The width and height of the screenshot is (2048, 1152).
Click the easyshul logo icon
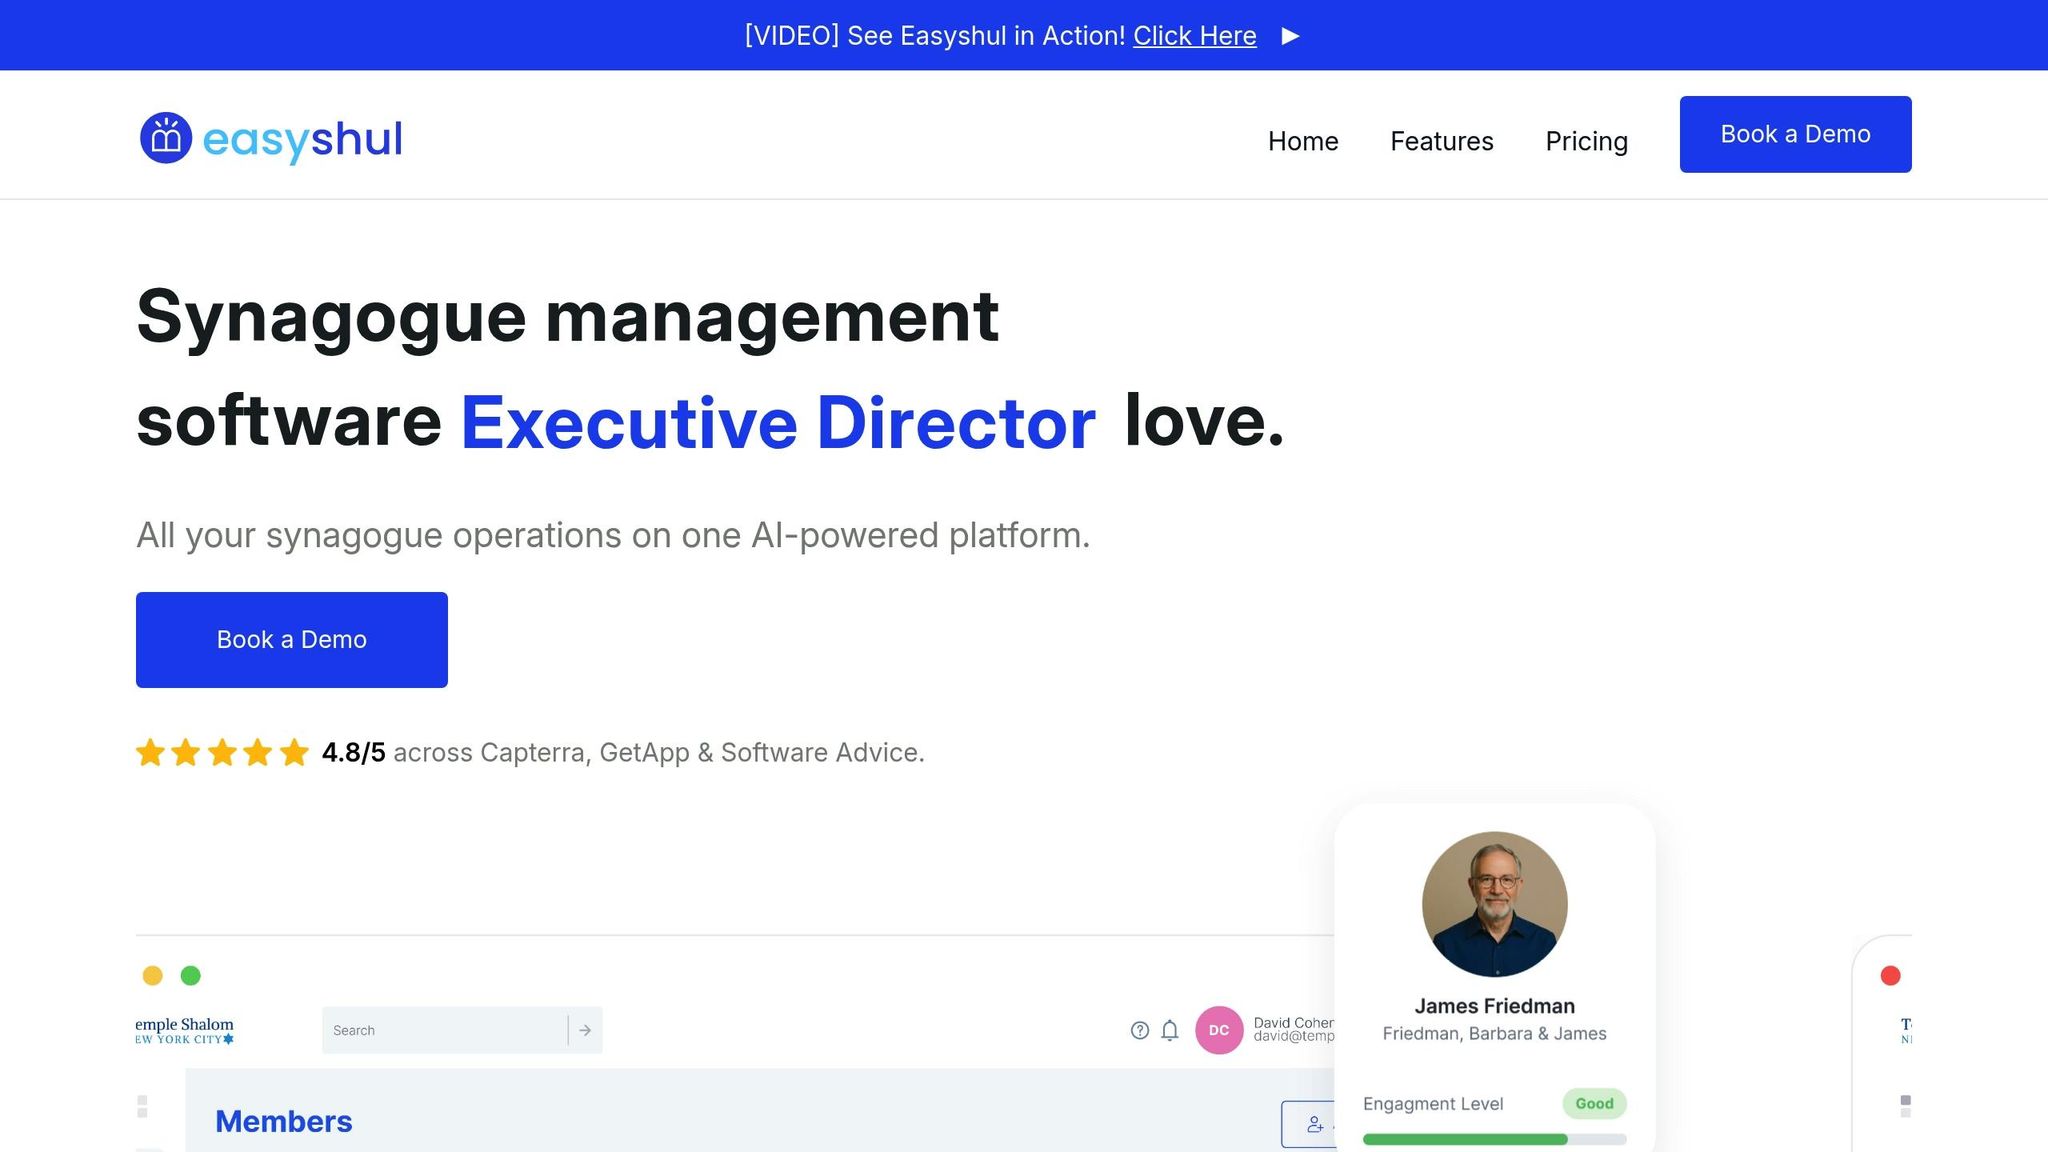[x=166, y=138]
